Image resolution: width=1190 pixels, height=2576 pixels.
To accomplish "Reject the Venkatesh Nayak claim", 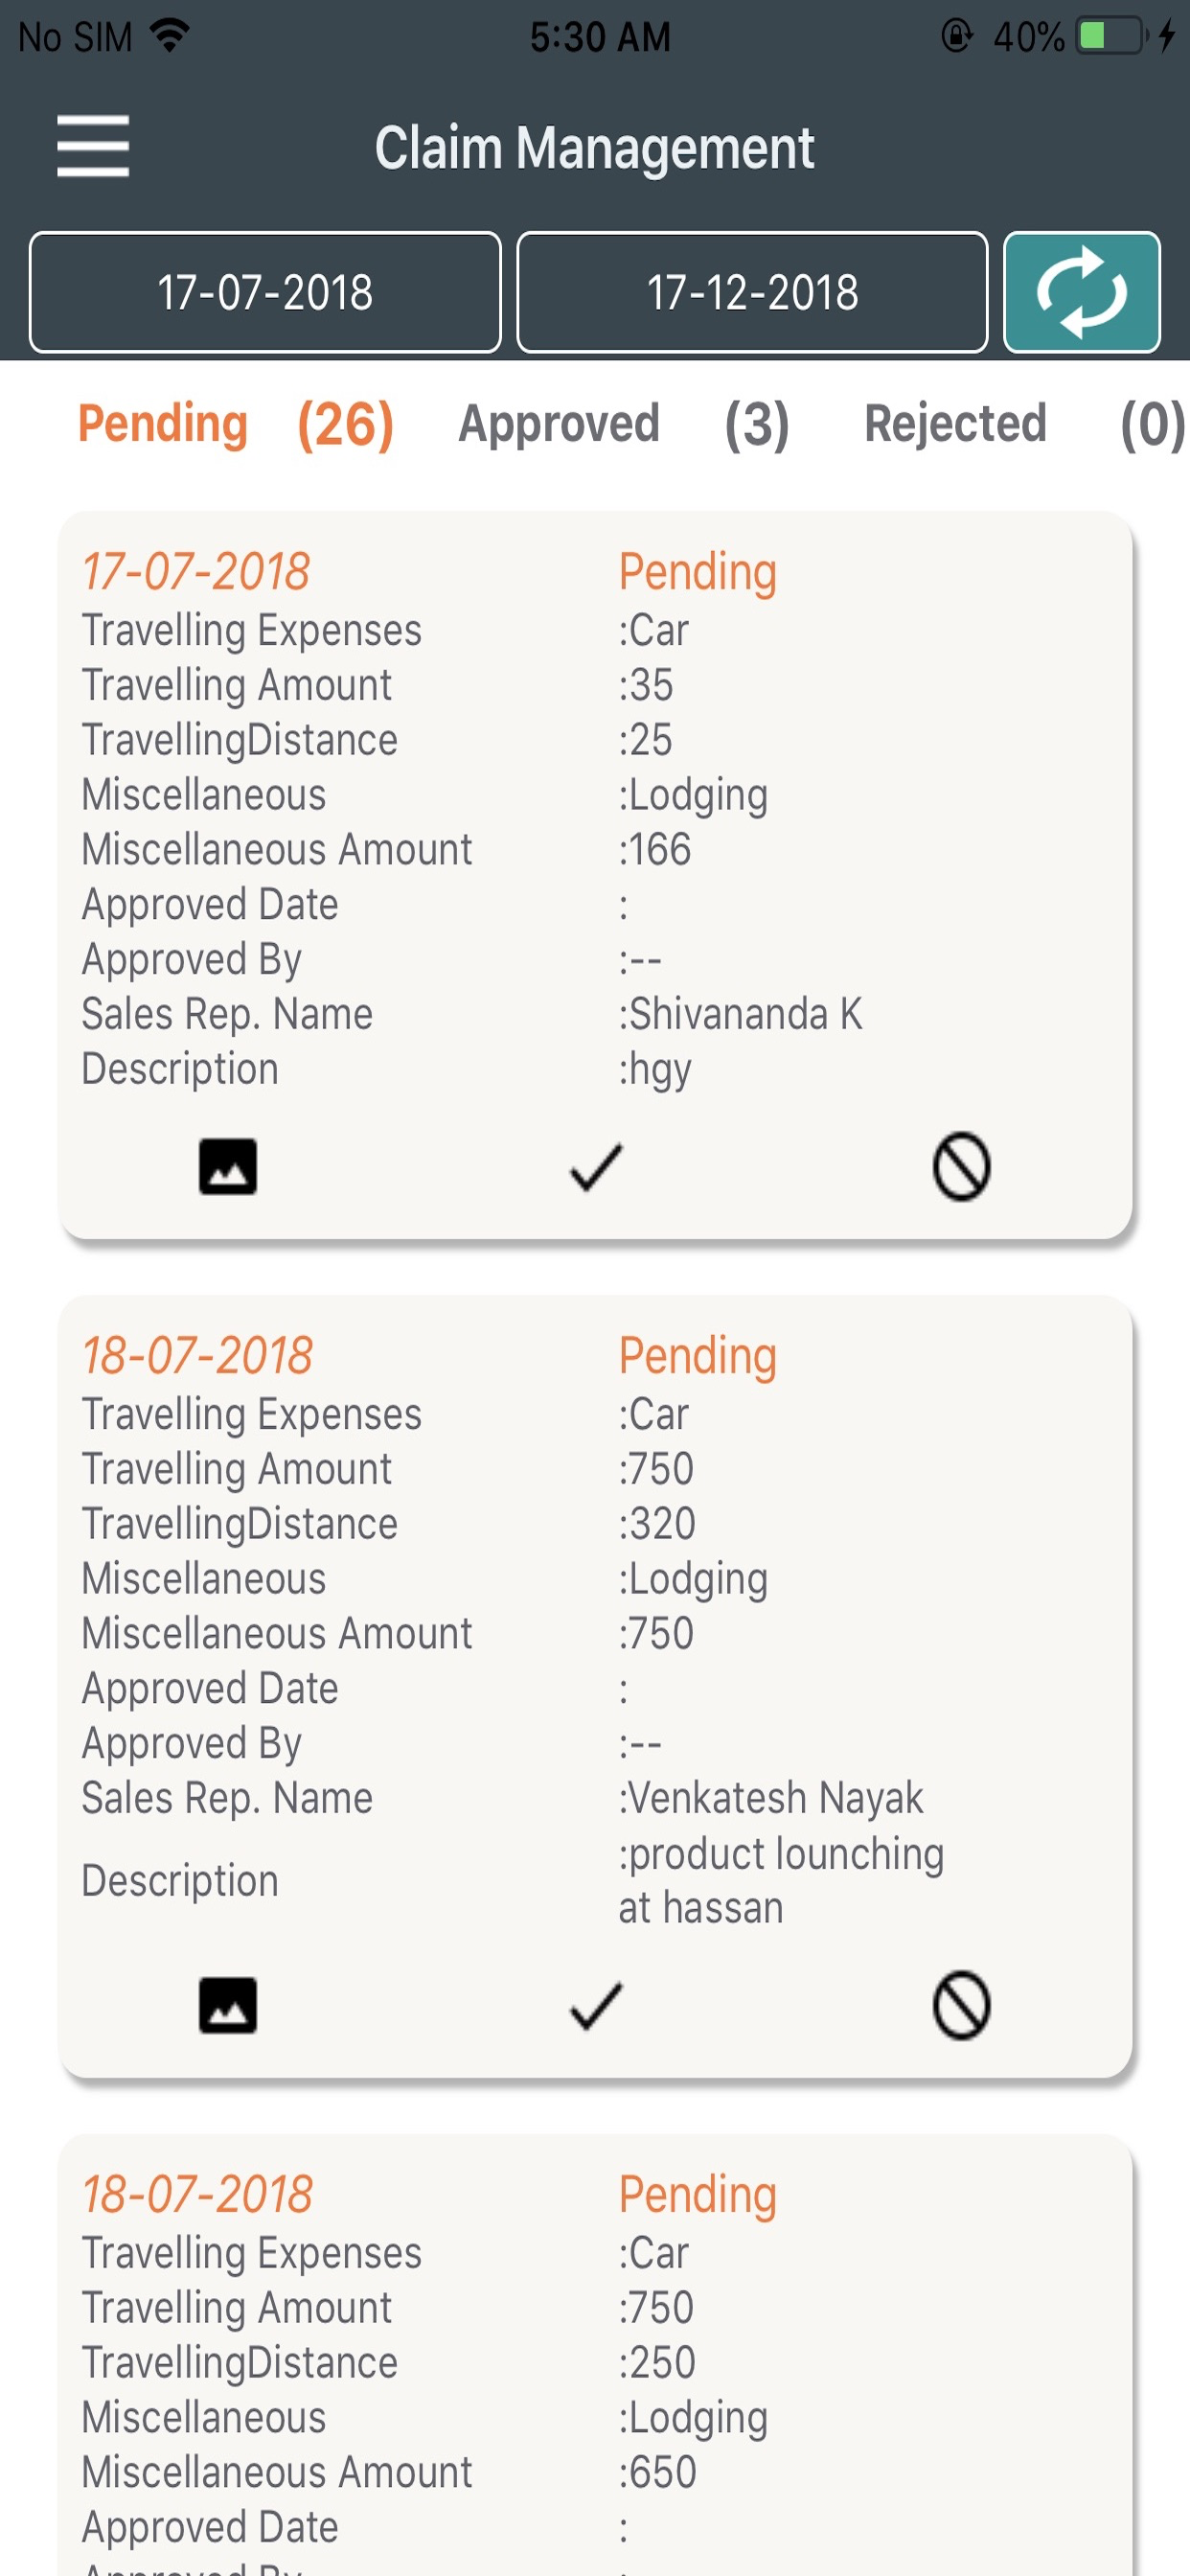I will [961, 2005].
